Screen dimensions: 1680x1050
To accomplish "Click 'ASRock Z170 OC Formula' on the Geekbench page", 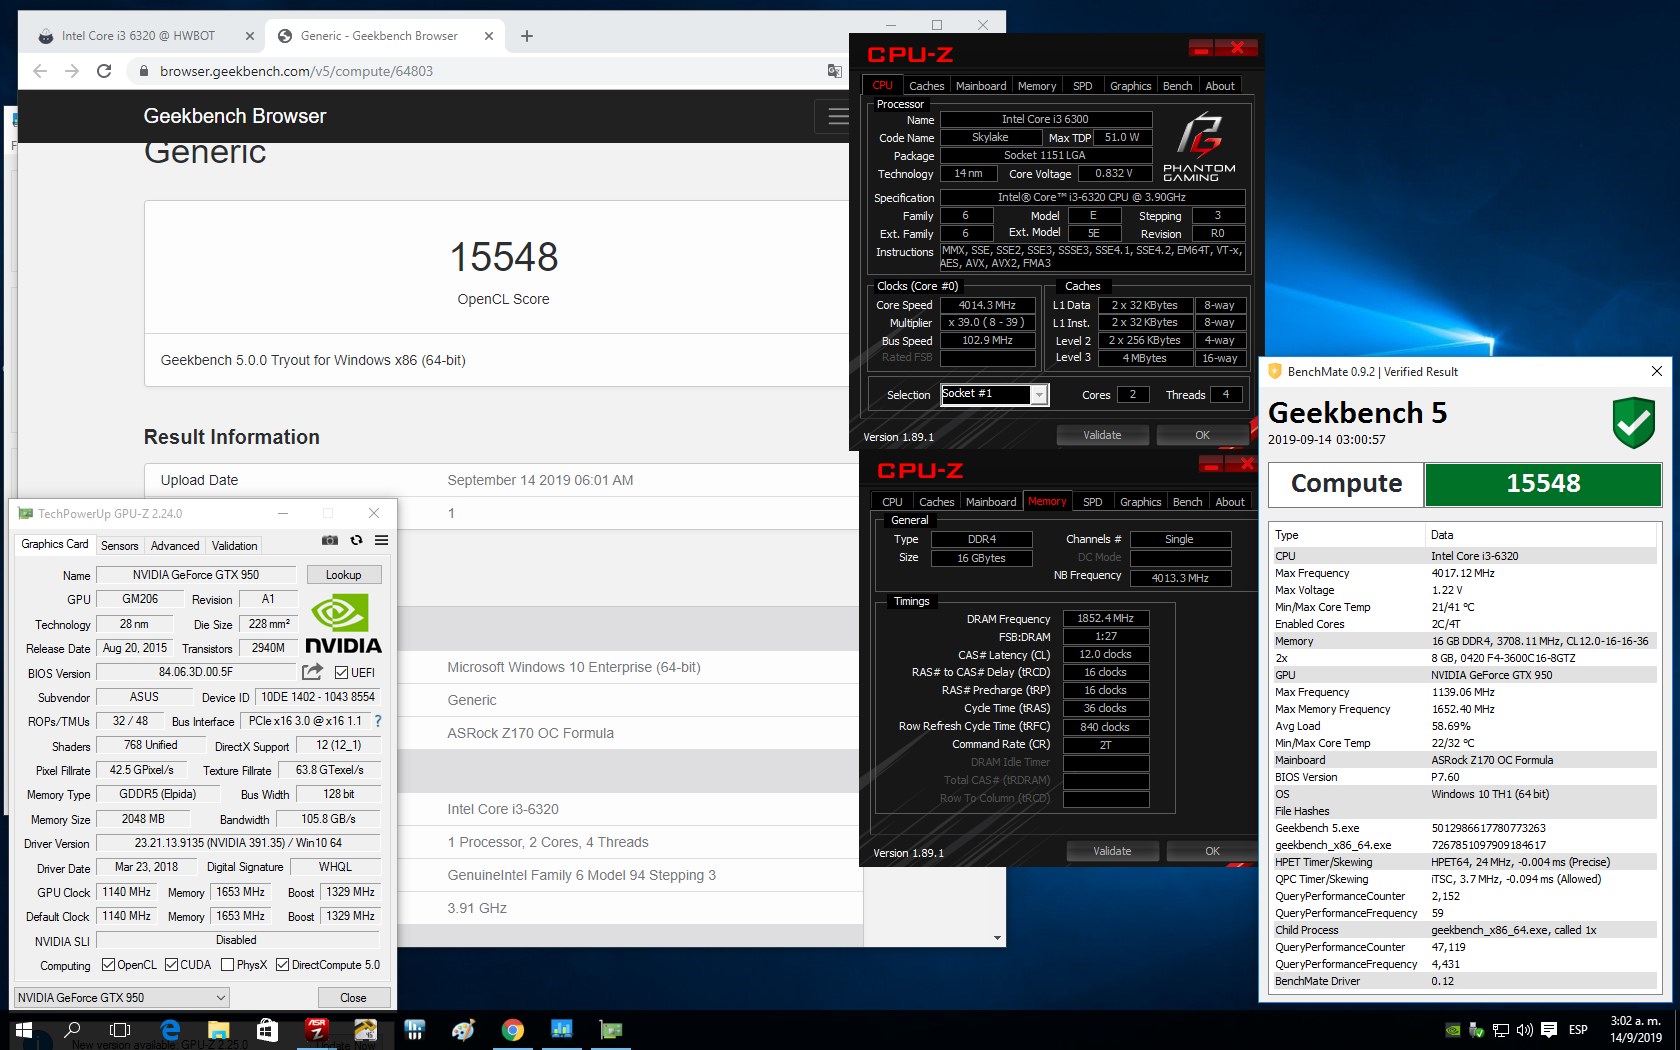I will click(x=530, y=733).
